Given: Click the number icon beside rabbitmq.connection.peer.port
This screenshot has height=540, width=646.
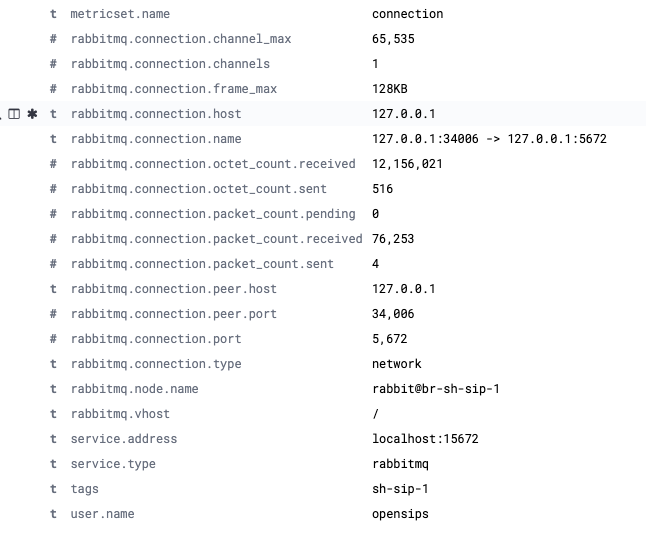Looking at the screenshot, I should pyautogui.click(x=53, y=314).
